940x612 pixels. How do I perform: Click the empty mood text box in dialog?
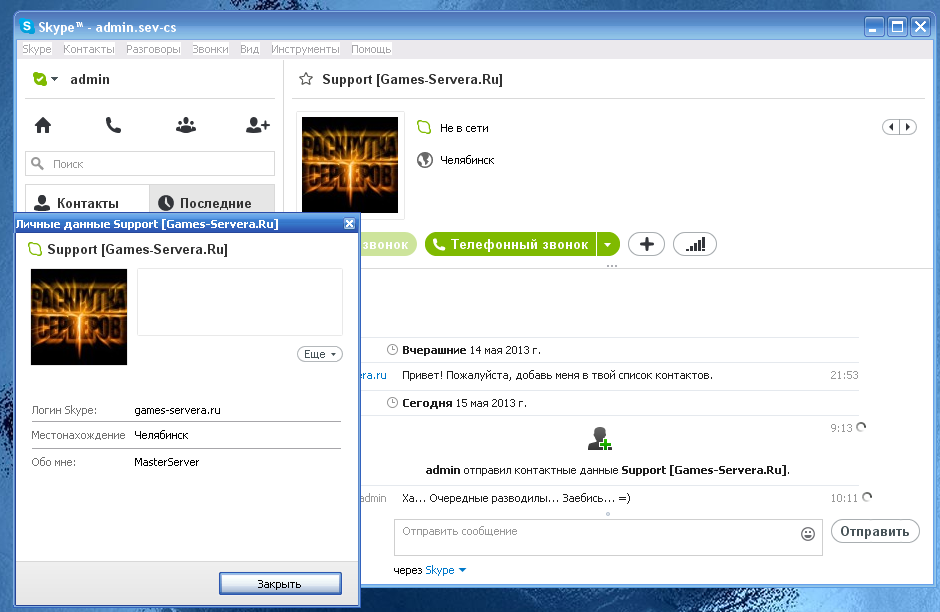pos(240,302)
